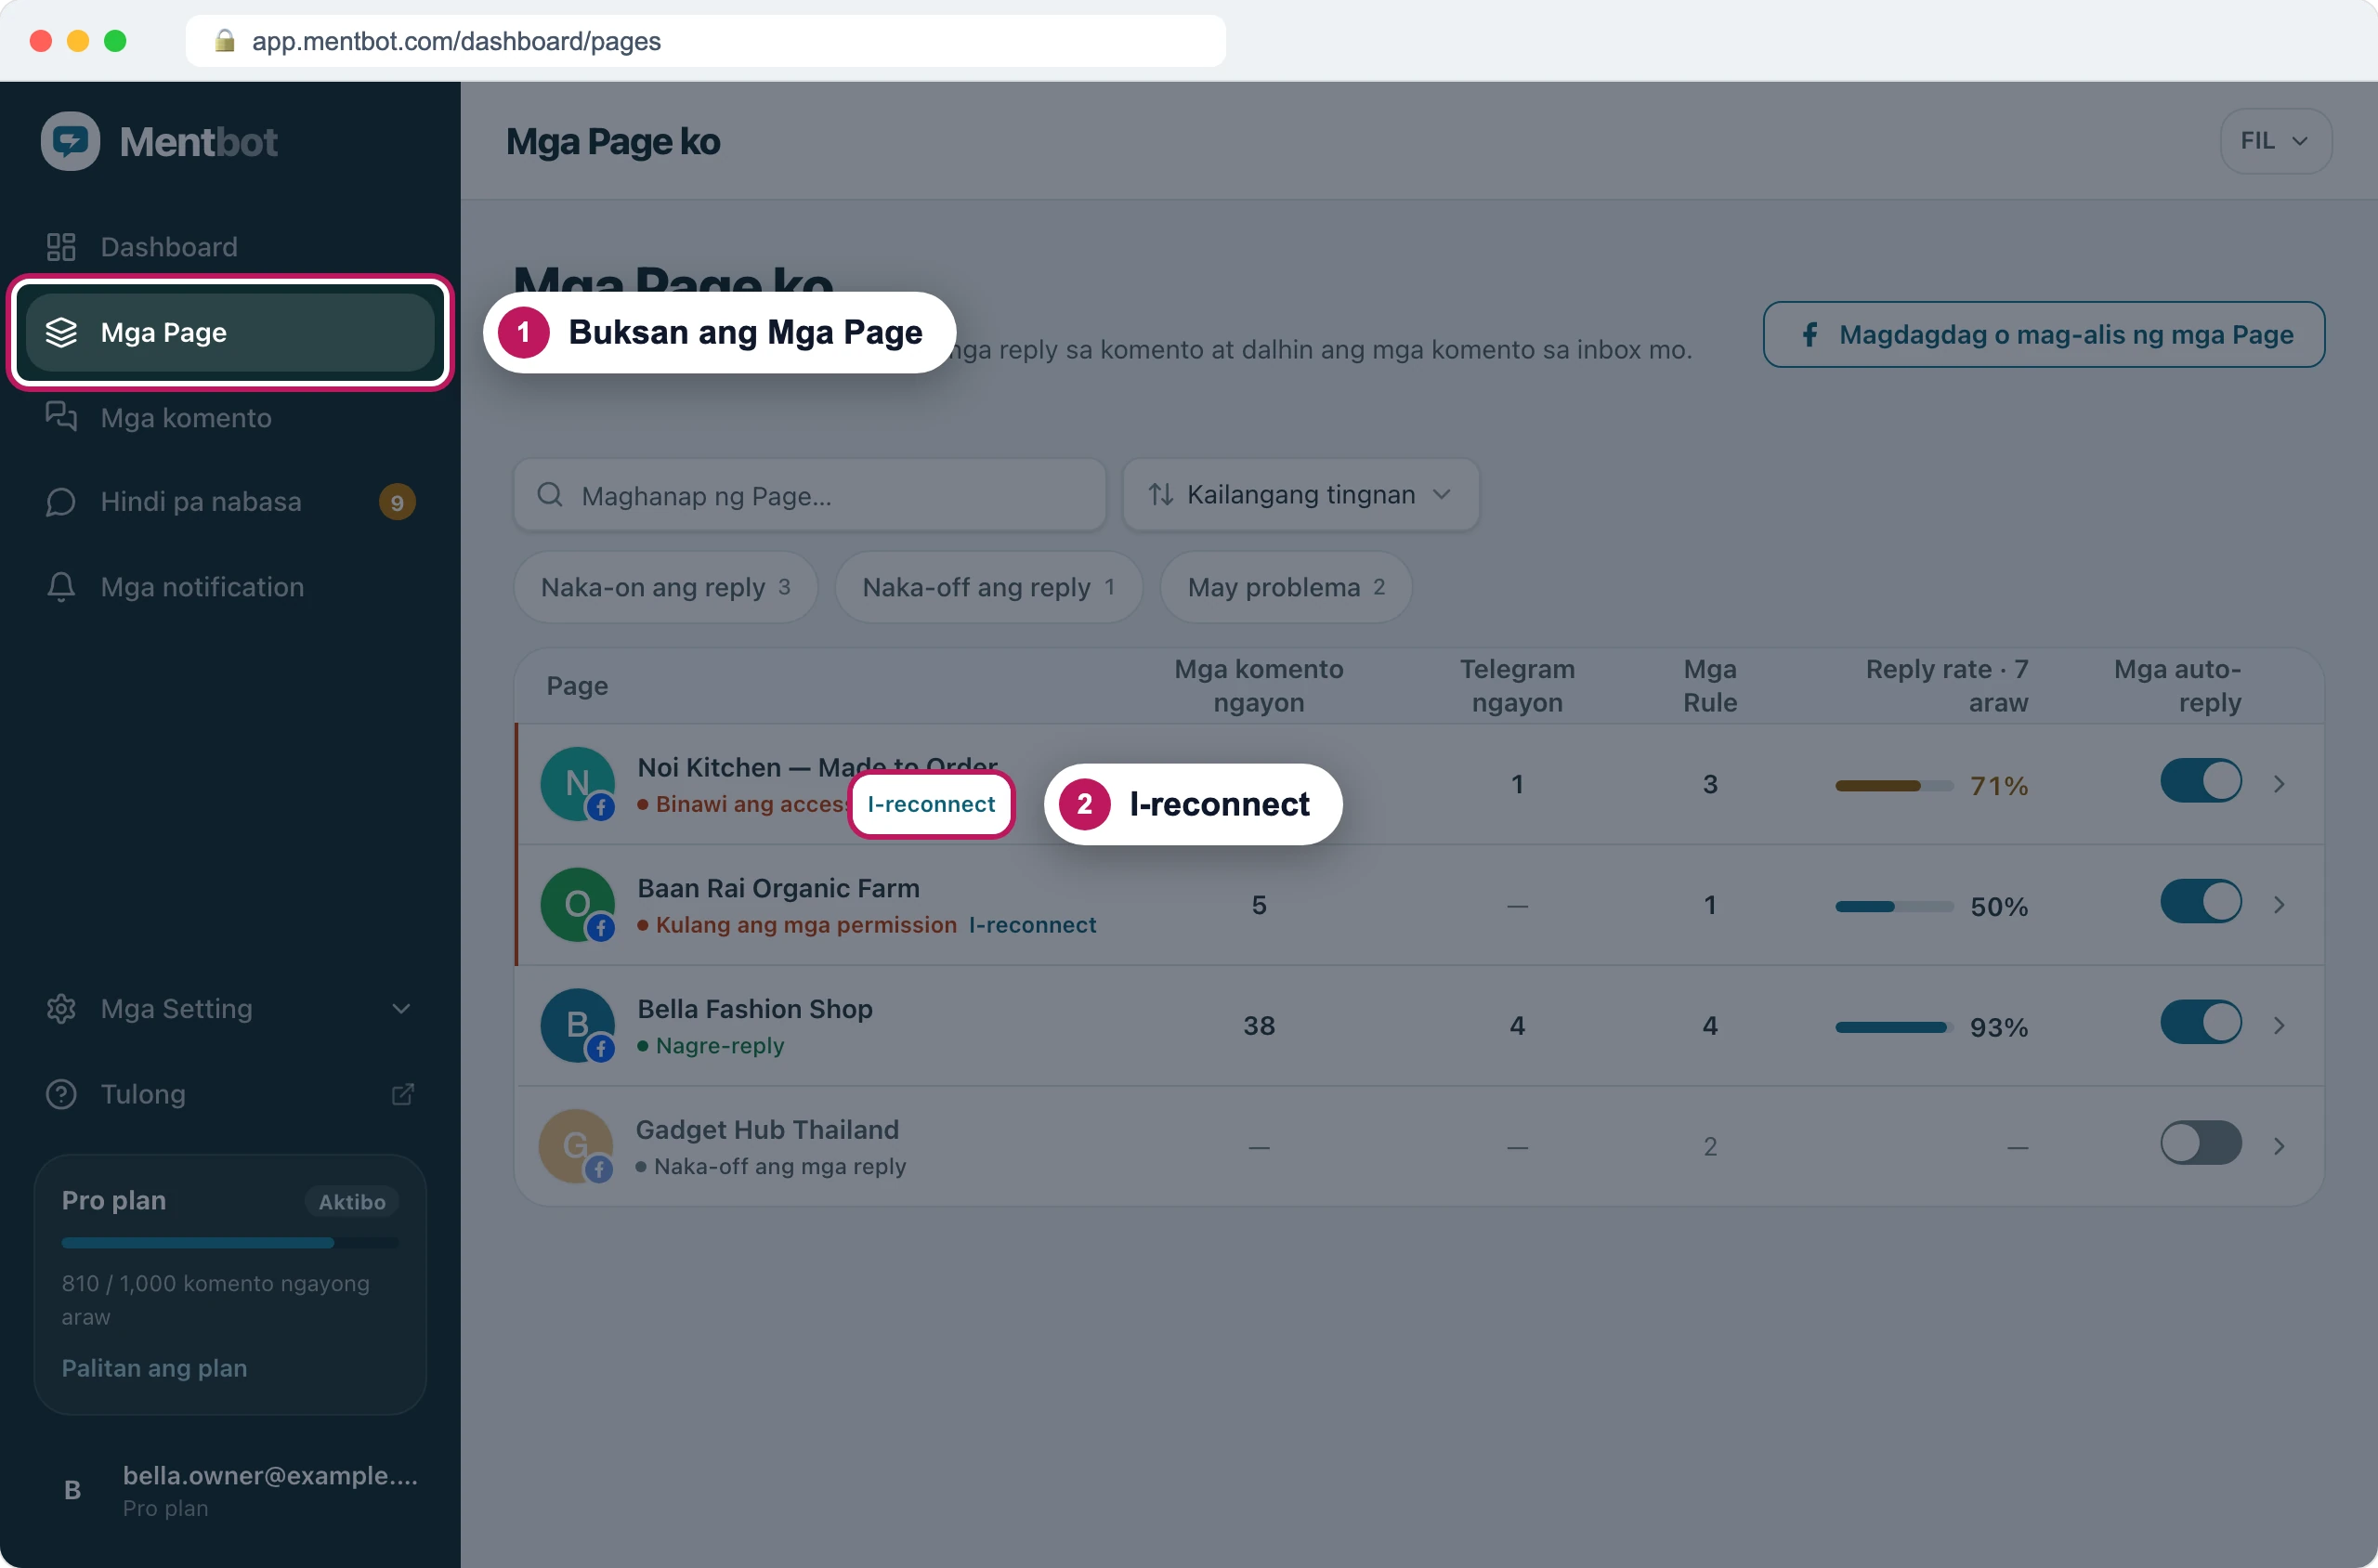Viewport: 2378px width, 1568px height.
Task: Click the bell icon for Mga notification
Action: [61, 587]
